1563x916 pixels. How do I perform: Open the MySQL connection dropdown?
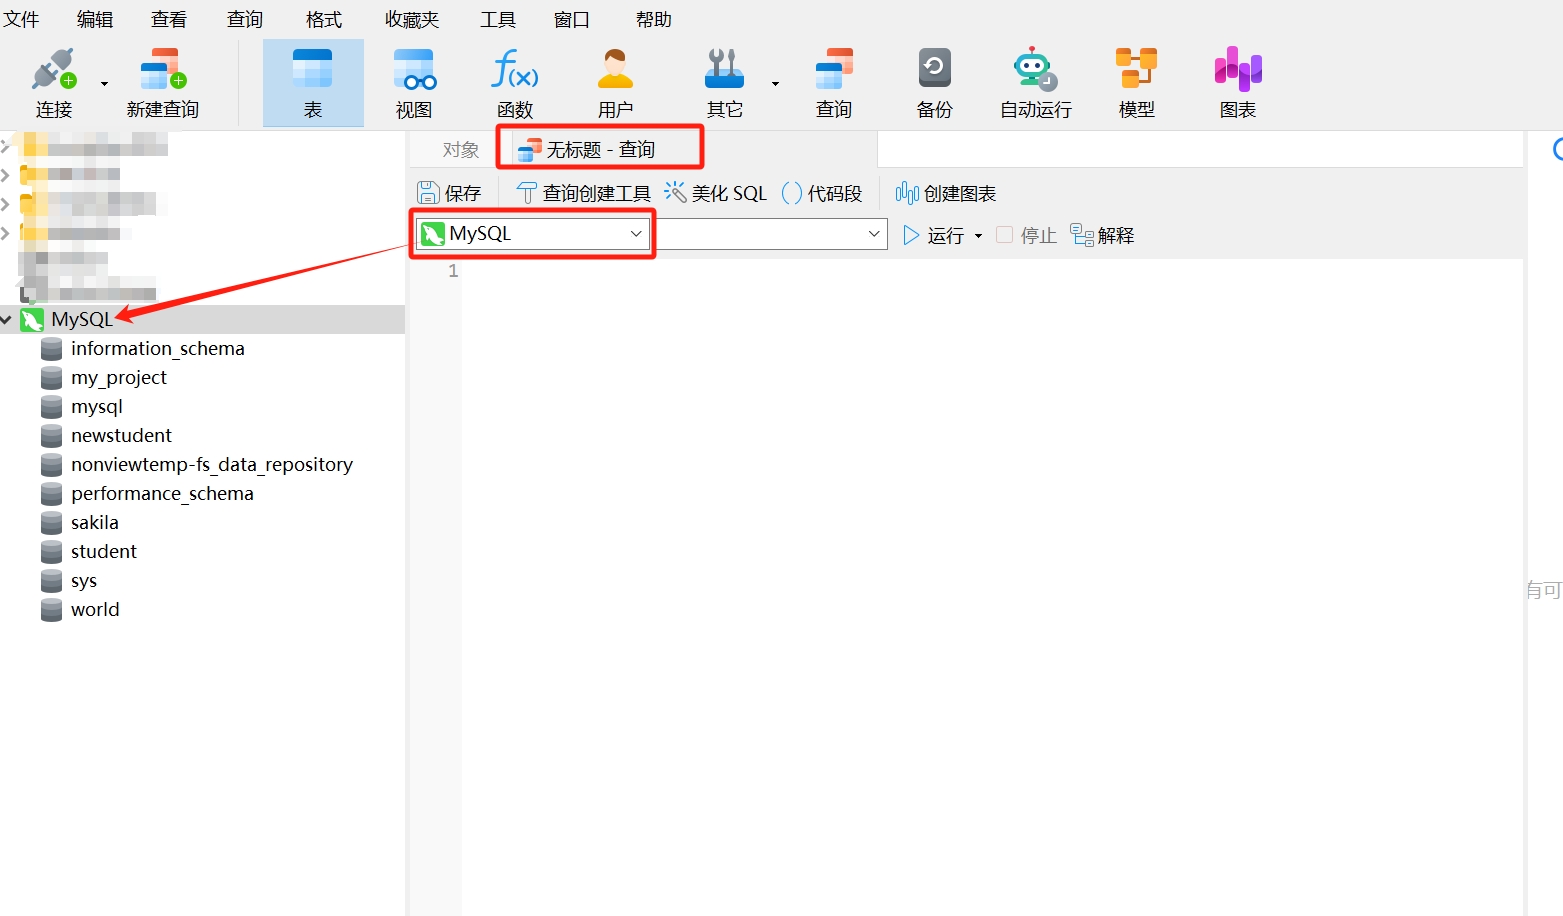pyautogui.click(x=635, y=234)
